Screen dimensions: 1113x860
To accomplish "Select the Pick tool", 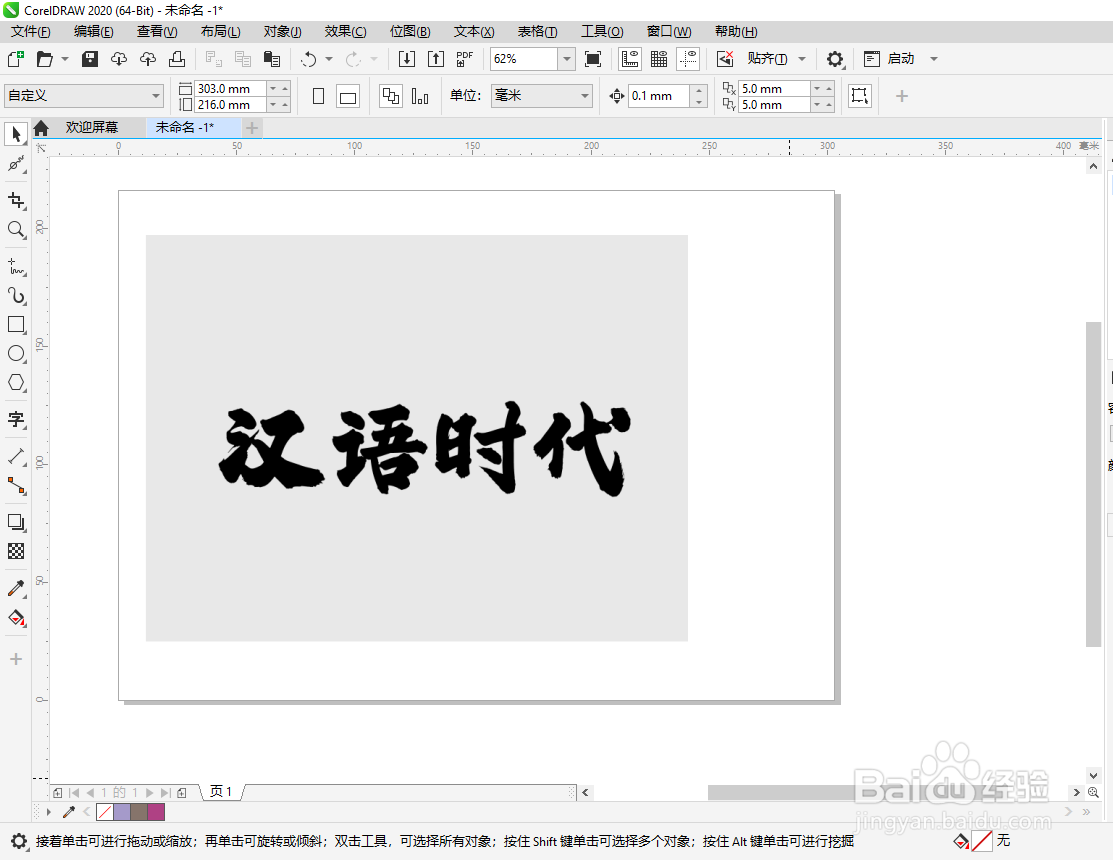I will click(15, 133).
